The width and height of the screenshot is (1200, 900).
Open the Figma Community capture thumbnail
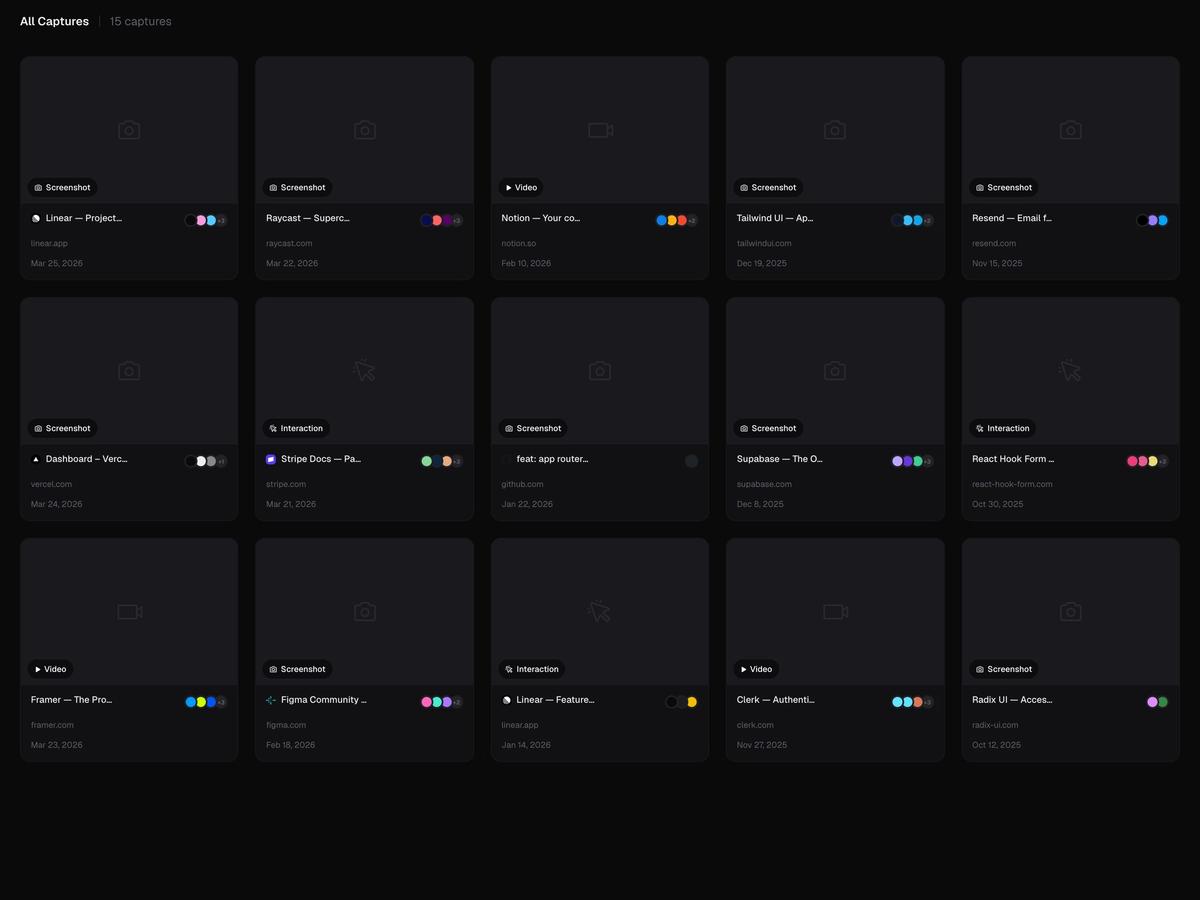coord(365,611)
